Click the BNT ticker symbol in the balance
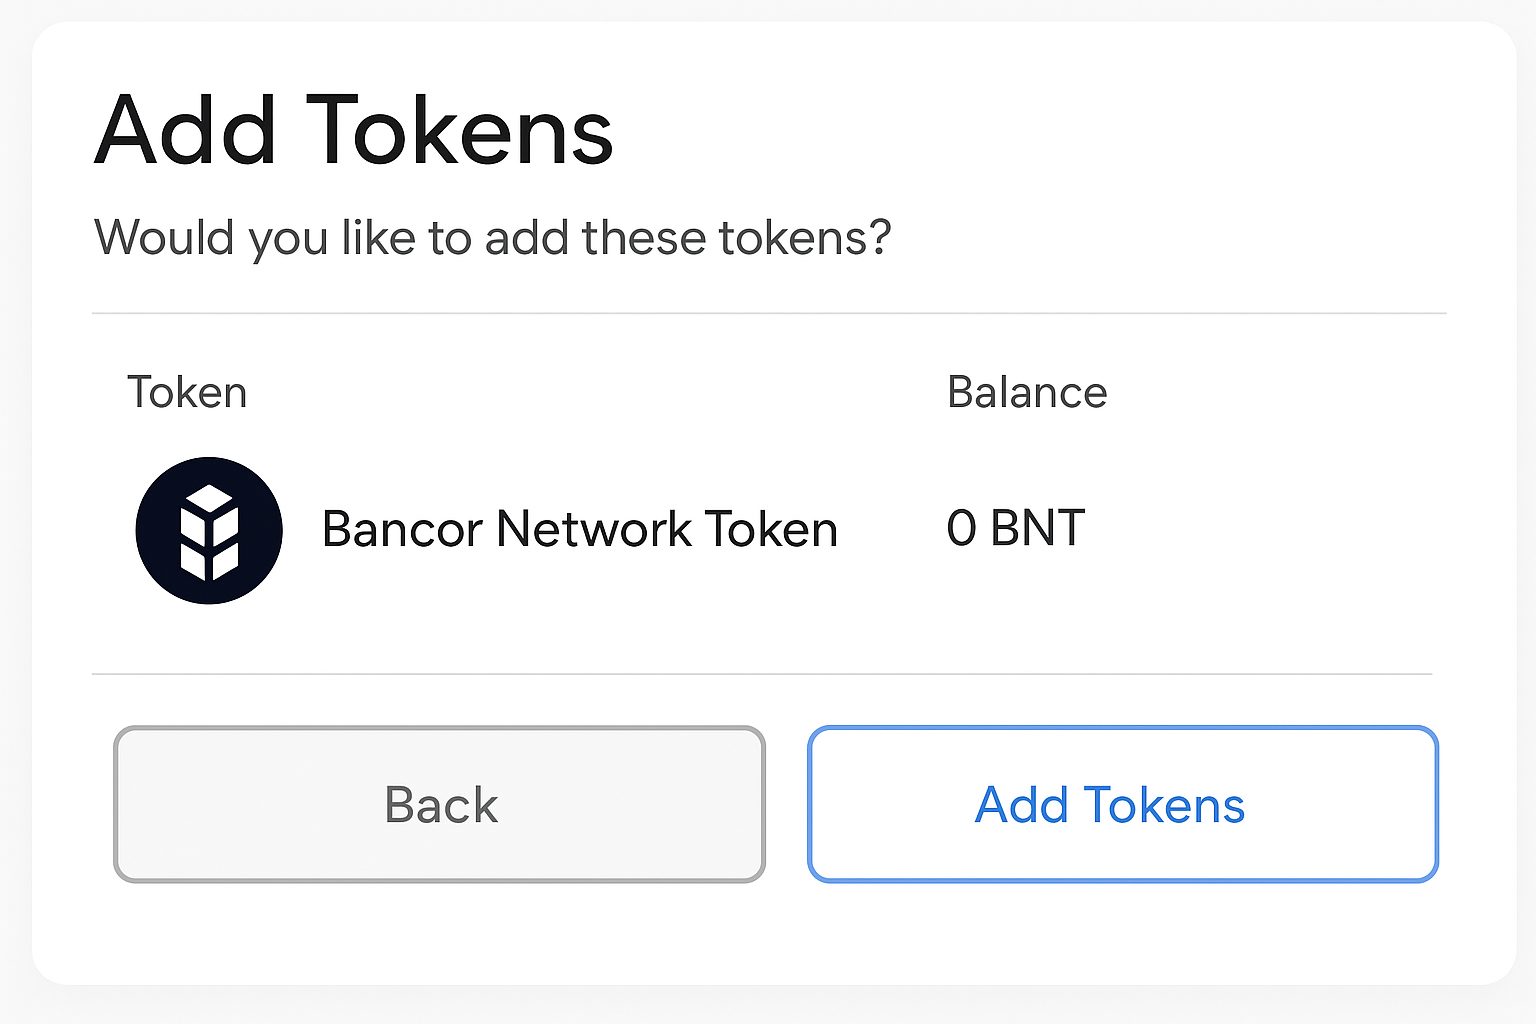 point(1037,528)
